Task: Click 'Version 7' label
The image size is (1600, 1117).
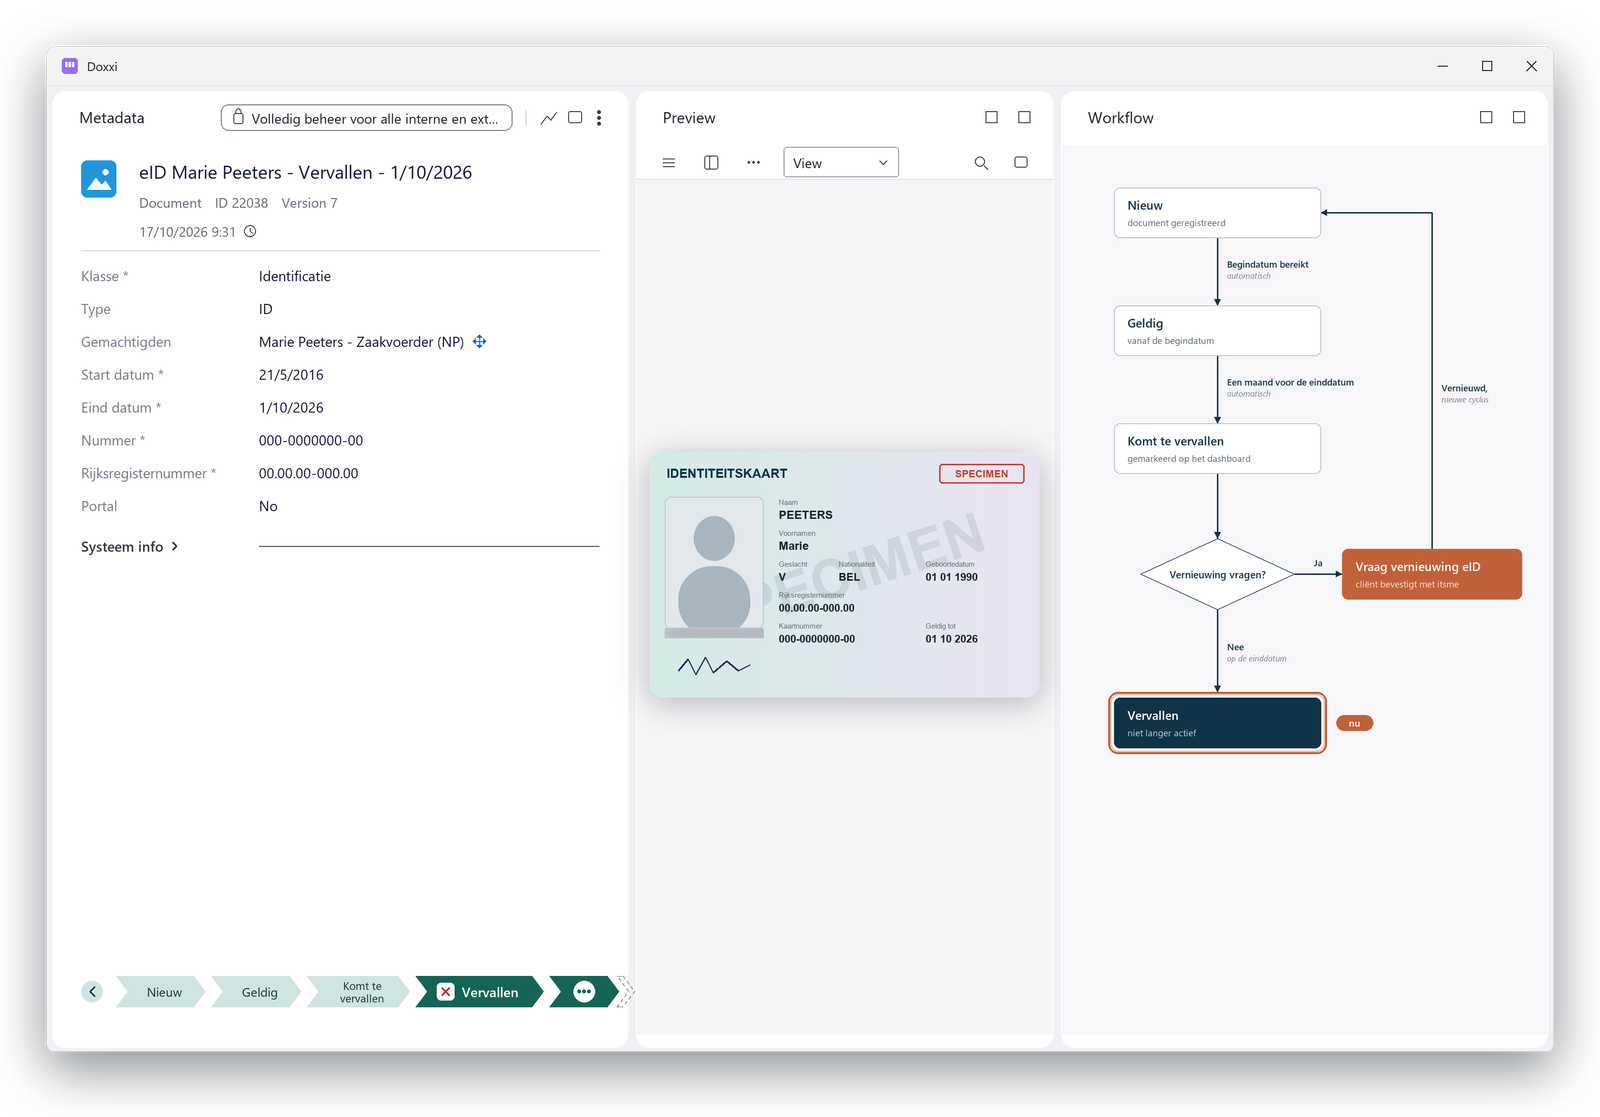Action: coord(309,203)
